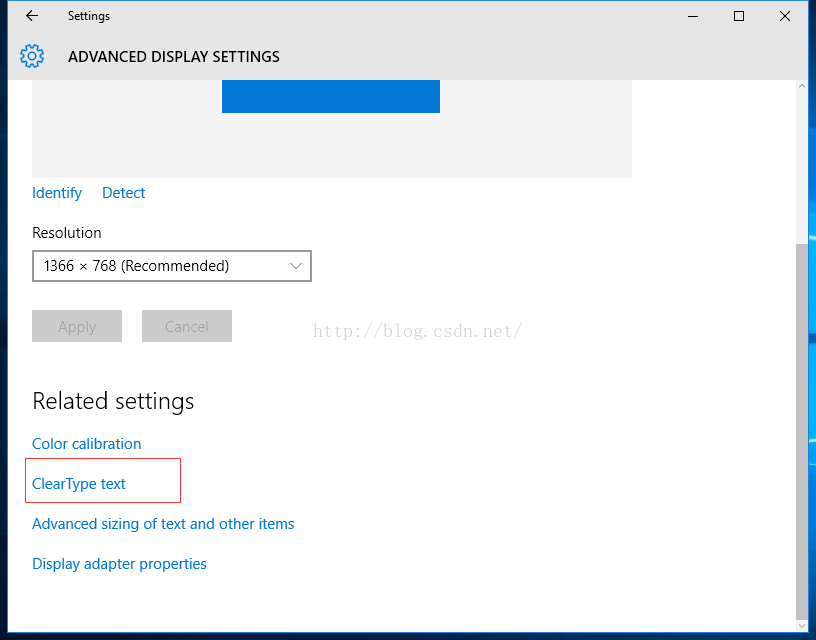
Task: Select the blue monitor display thumbnail
Action: (x=331, y=96)
